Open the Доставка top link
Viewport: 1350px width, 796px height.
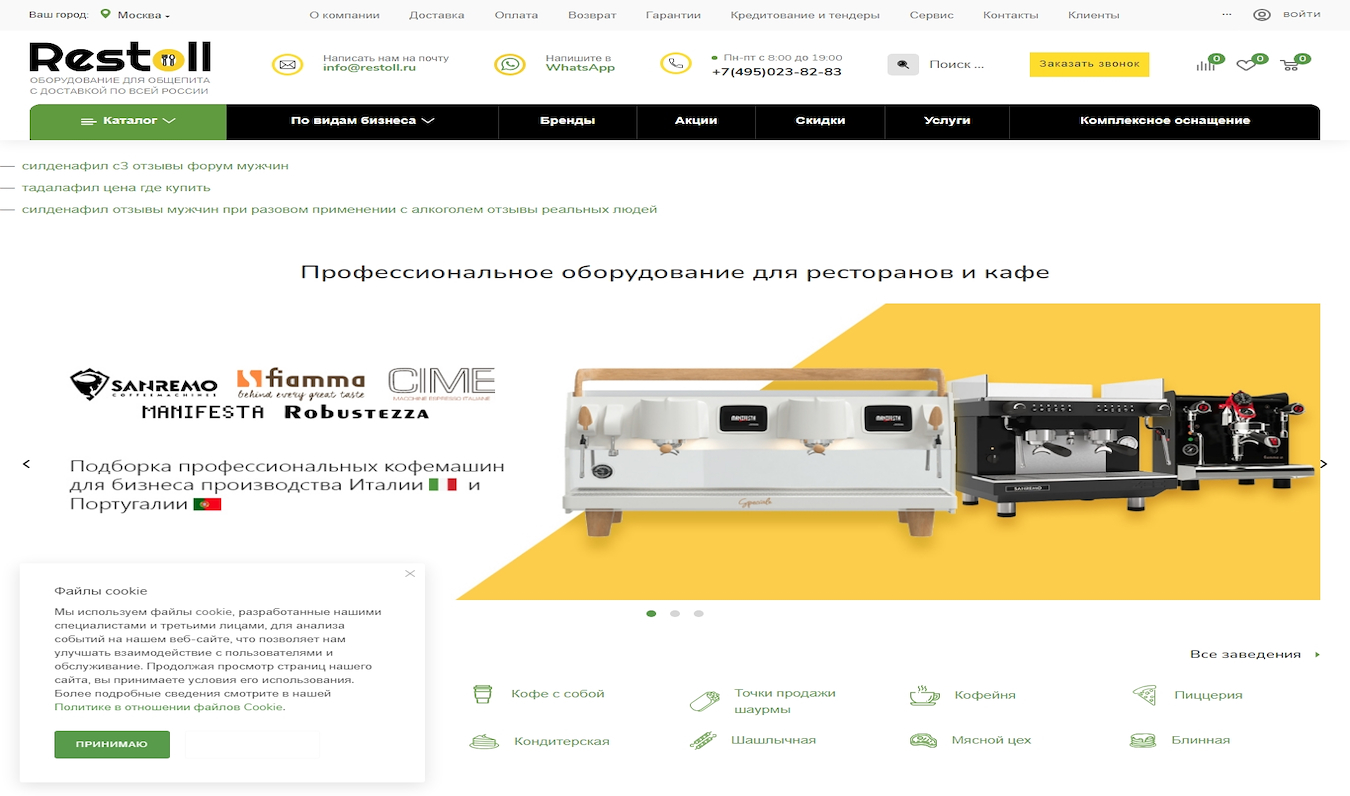pyautogui.click(x=437, y=15)
